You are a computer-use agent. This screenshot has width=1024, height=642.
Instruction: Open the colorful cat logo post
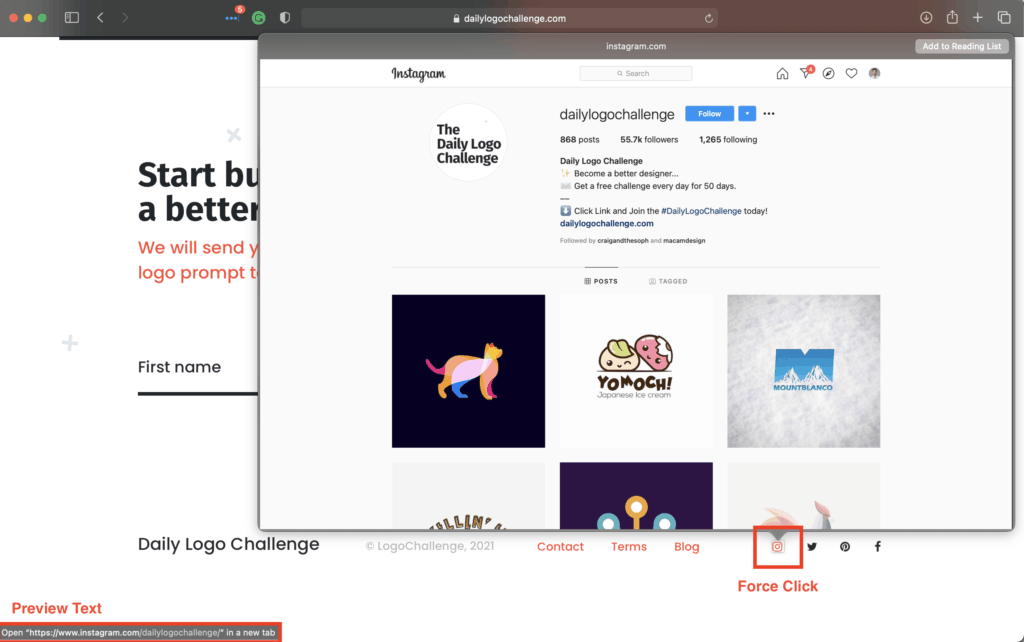[x=468, y=371]
